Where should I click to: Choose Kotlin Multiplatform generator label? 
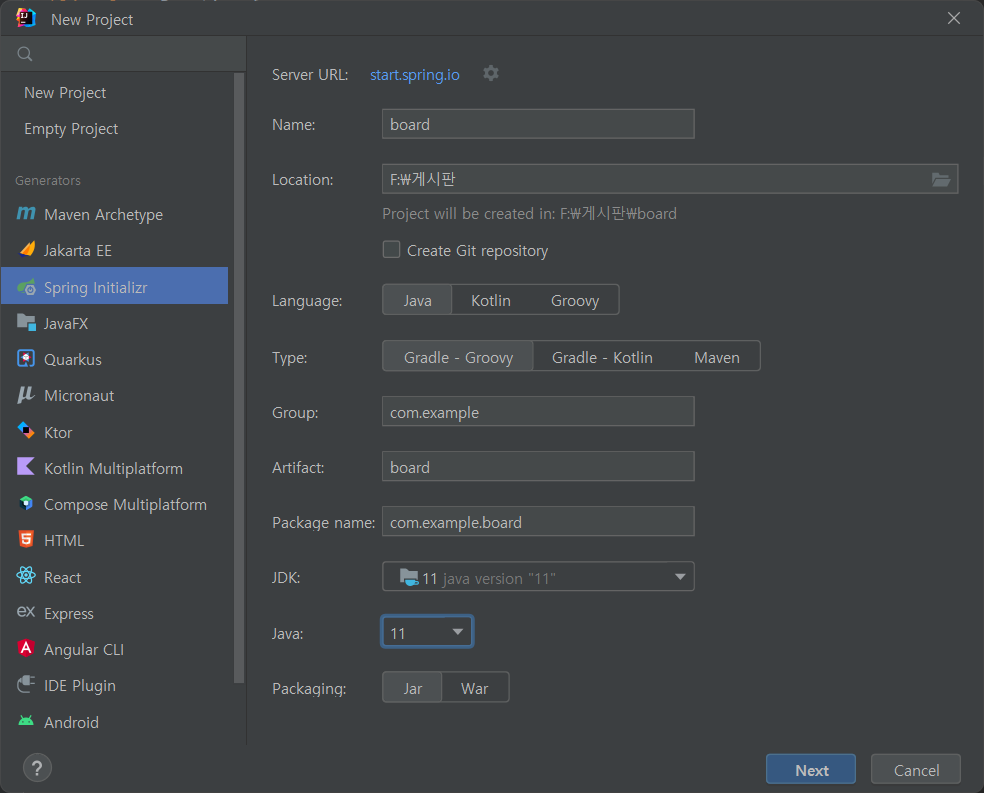(114, 469)
